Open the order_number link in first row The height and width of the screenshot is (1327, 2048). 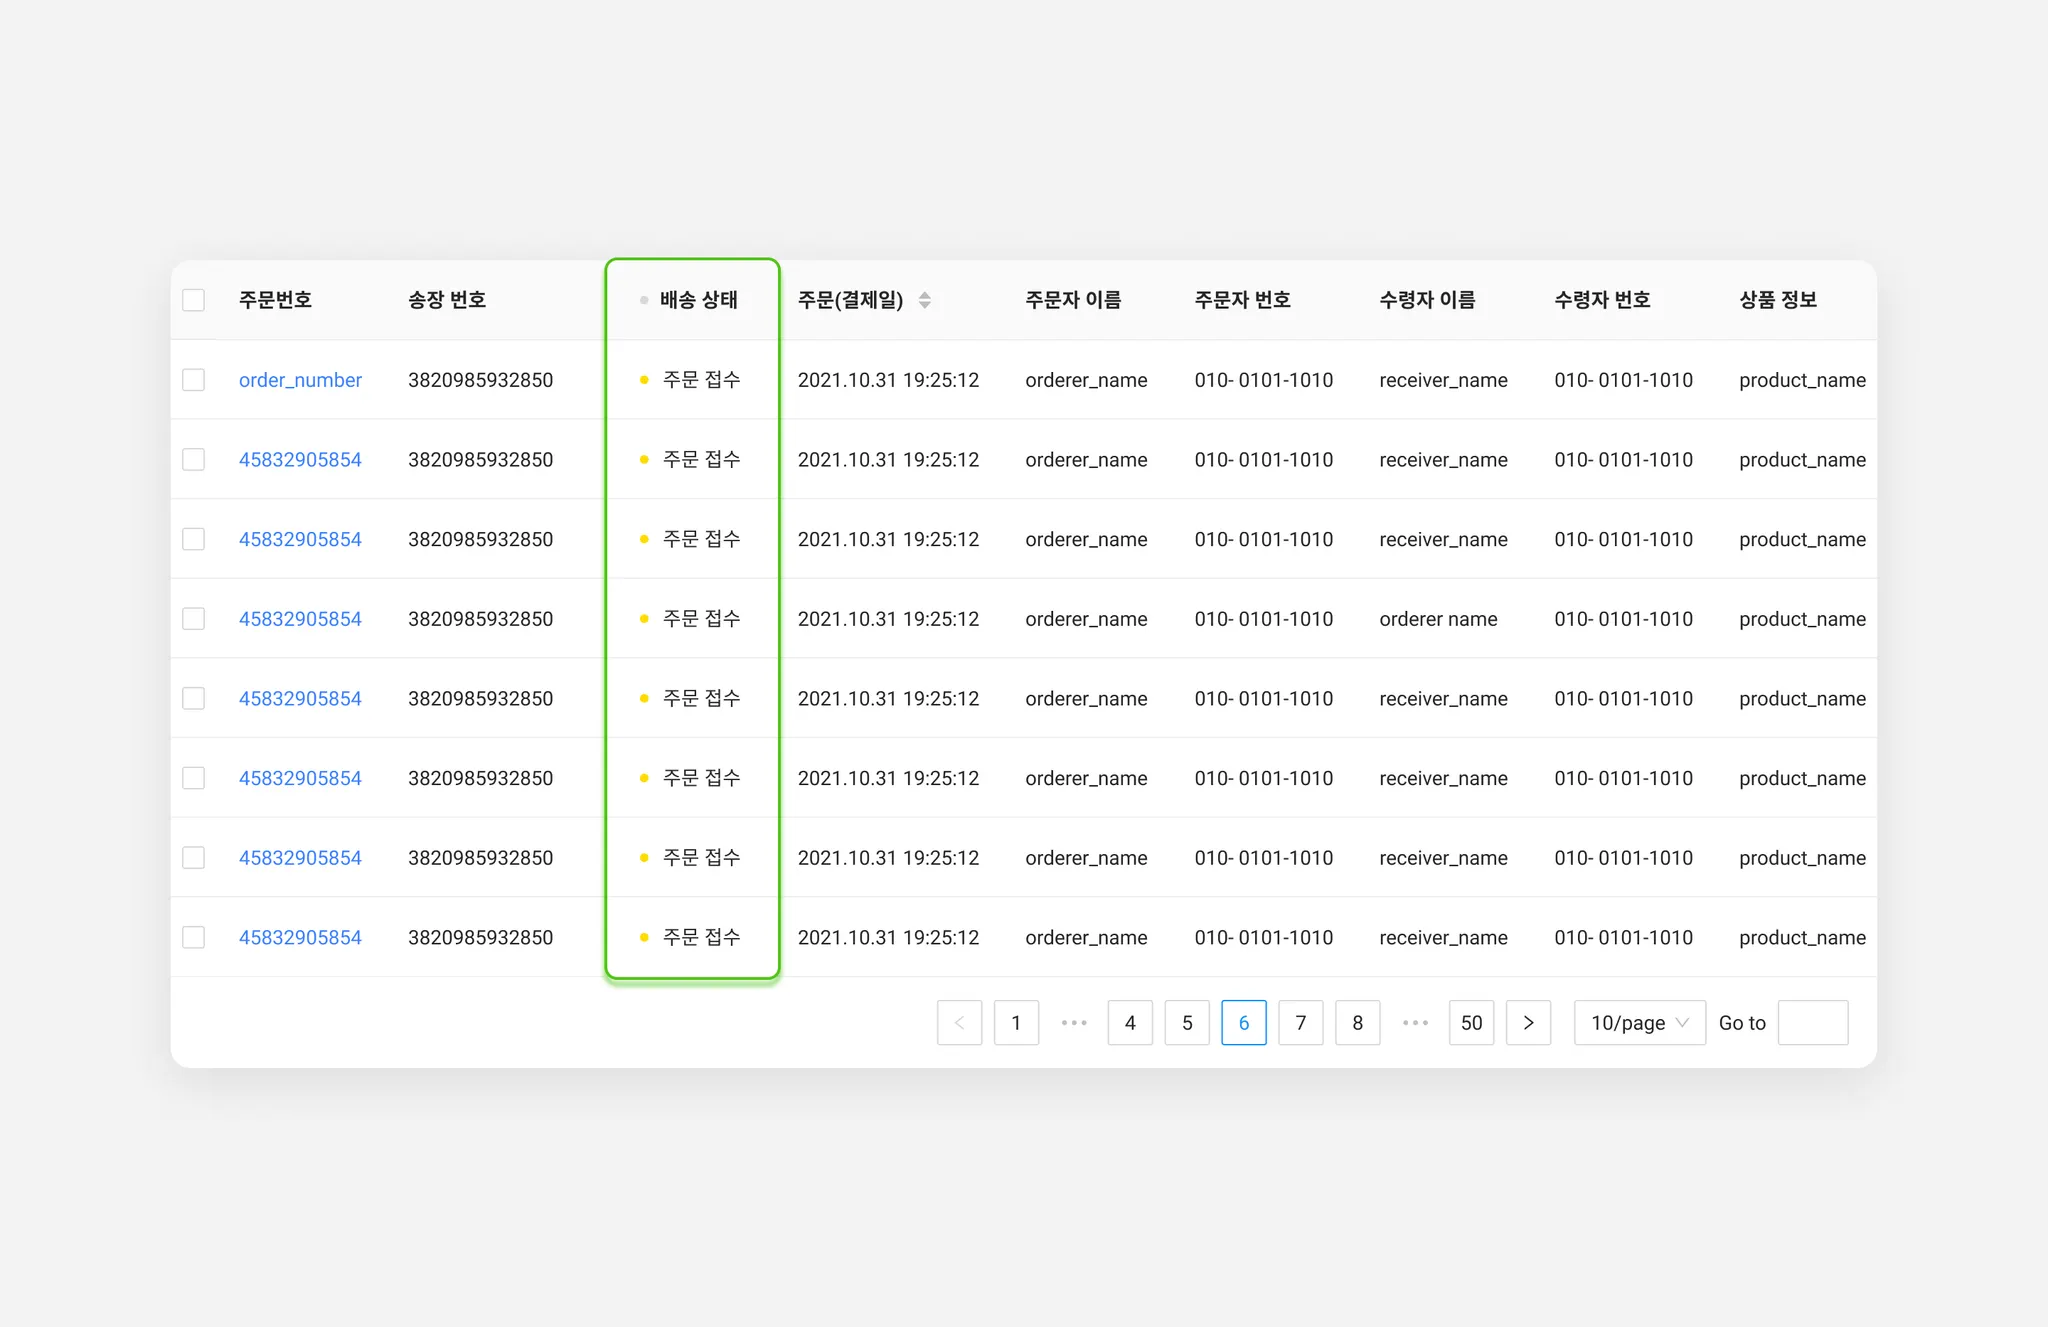pos(300,380)
